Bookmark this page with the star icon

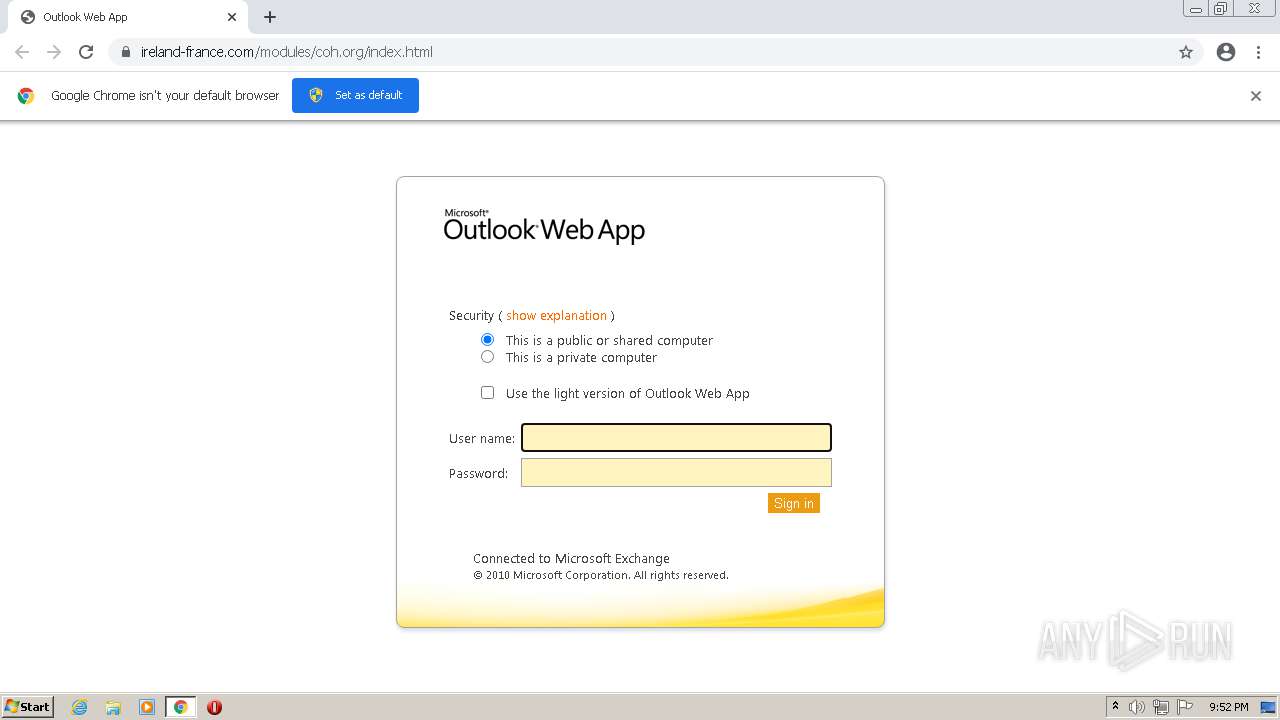click(x=1186, y=52)
